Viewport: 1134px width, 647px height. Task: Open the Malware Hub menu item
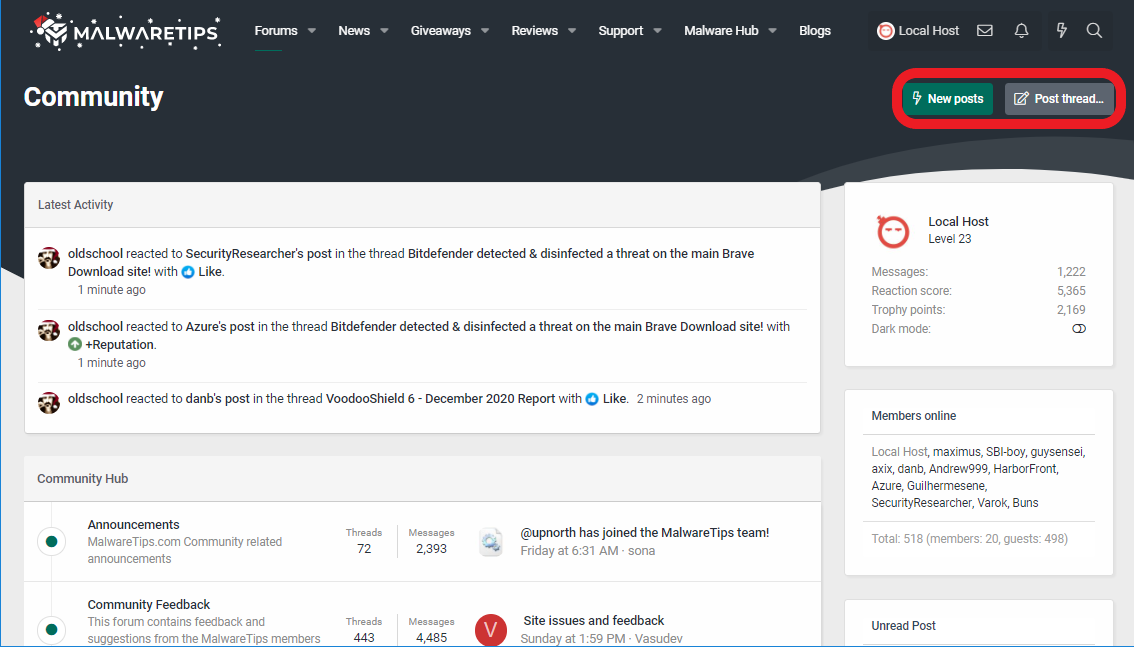(x=721, y=31)
